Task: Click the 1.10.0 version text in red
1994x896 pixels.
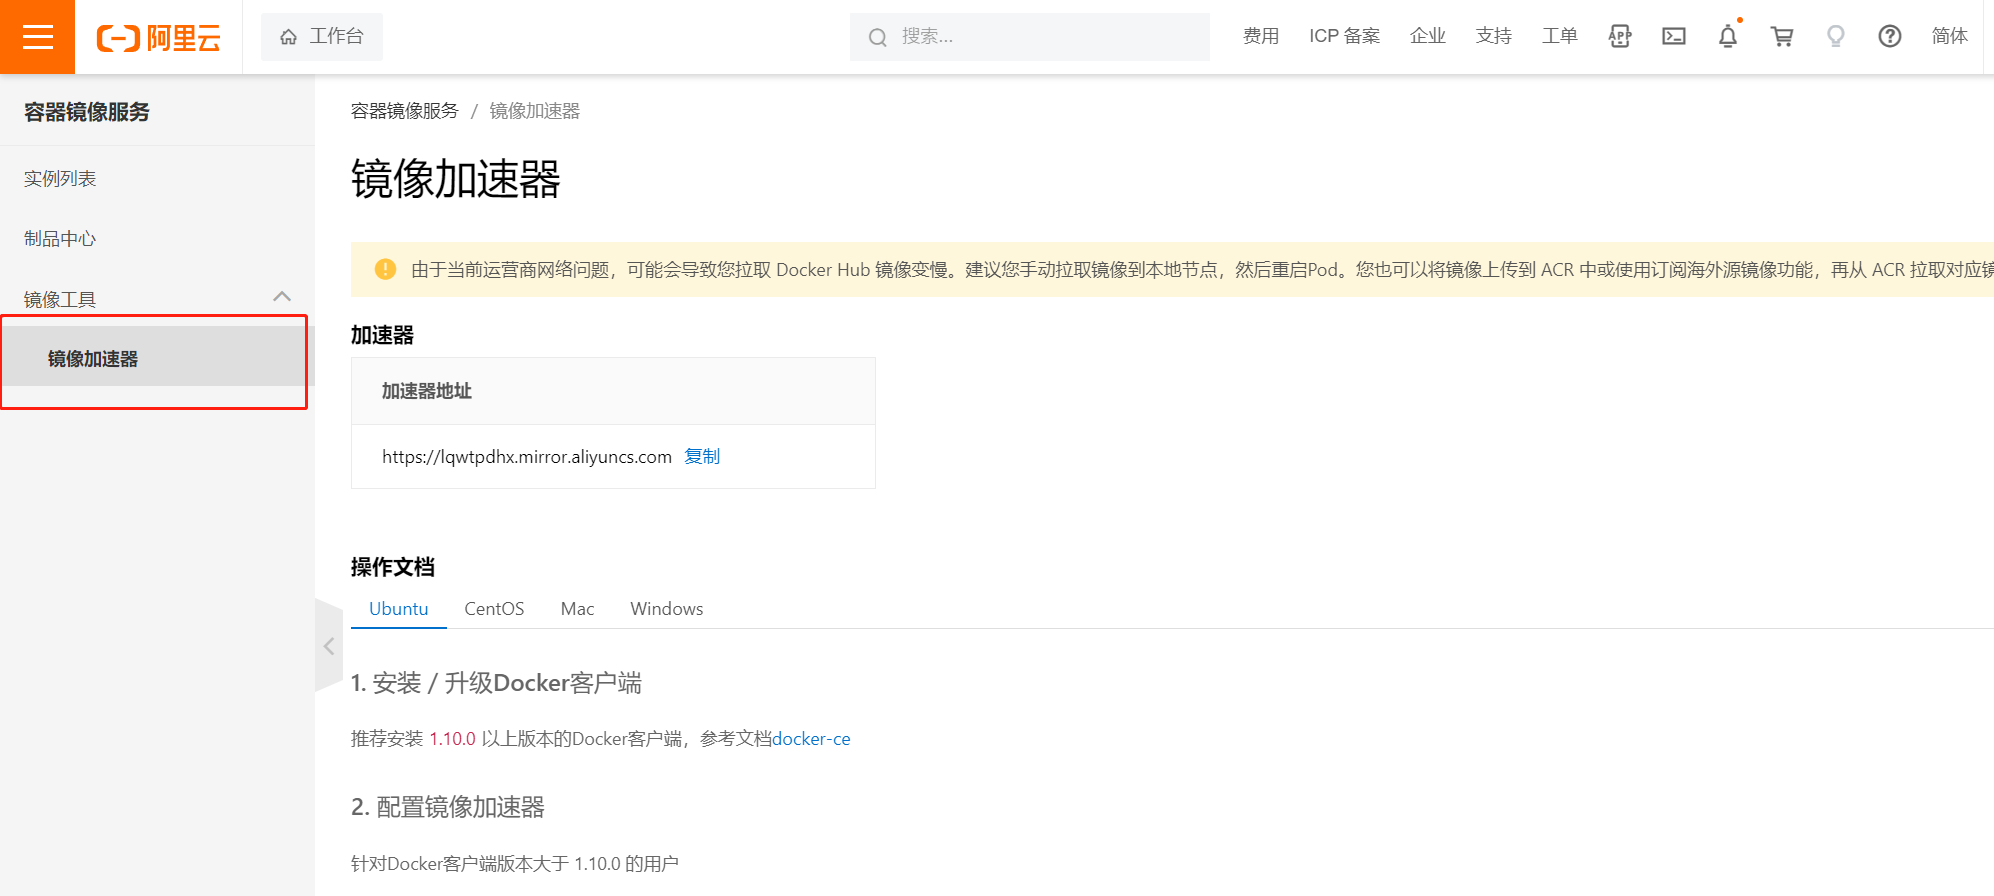Action: tap(453, 739)
